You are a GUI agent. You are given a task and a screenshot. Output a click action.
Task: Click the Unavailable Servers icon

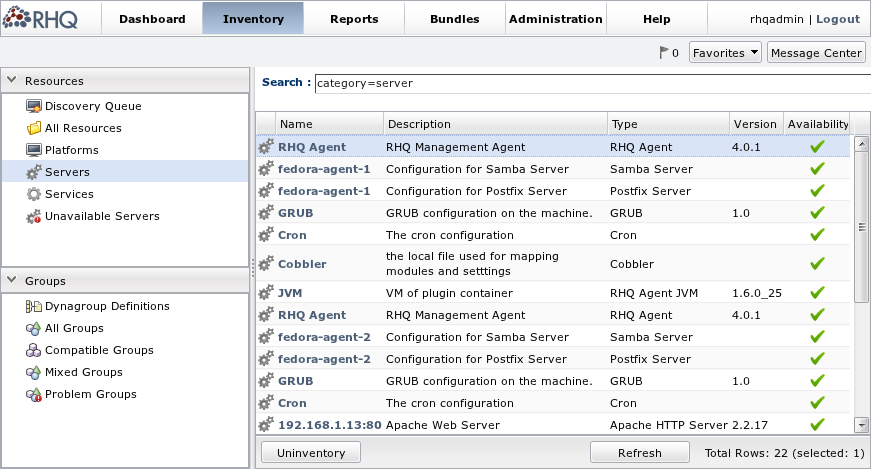(x=34, y=216)
